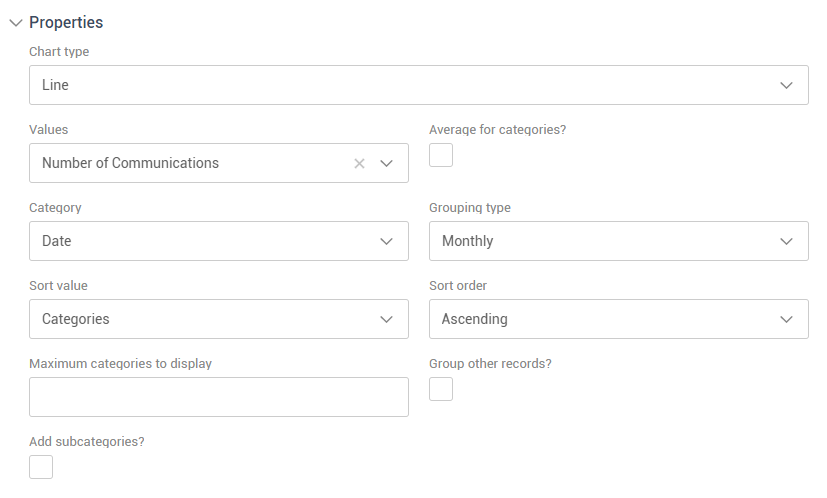Image resolution: width=827 pixels, height=498 pixels.
Task: Click the Number of Communications text
Action: pyautogui.click(x=130, y=163)
